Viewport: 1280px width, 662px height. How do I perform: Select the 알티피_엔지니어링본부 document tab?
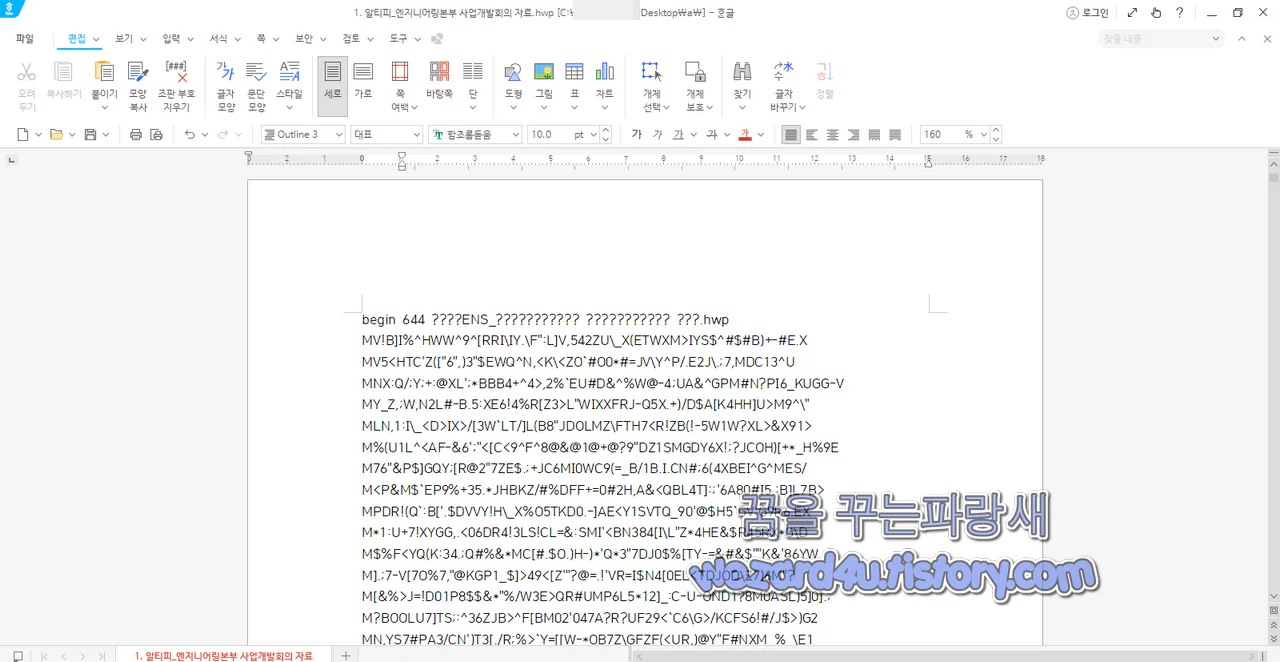click(224, 655)
